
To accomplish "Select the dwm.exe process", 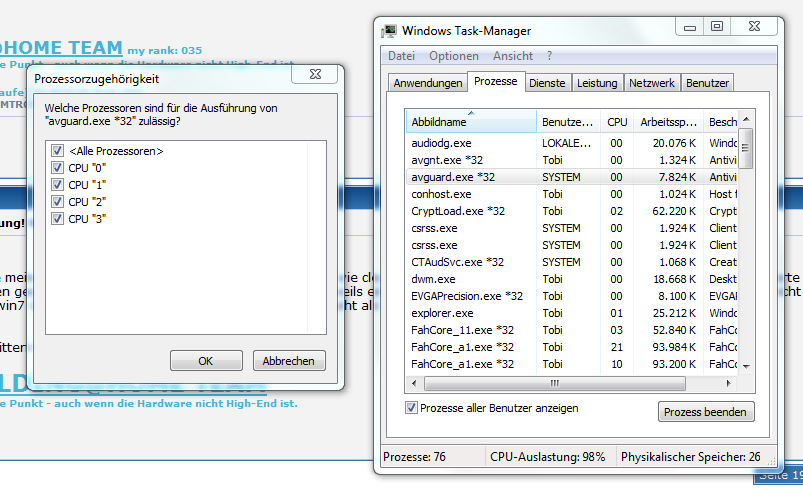I will coord(573,279).
